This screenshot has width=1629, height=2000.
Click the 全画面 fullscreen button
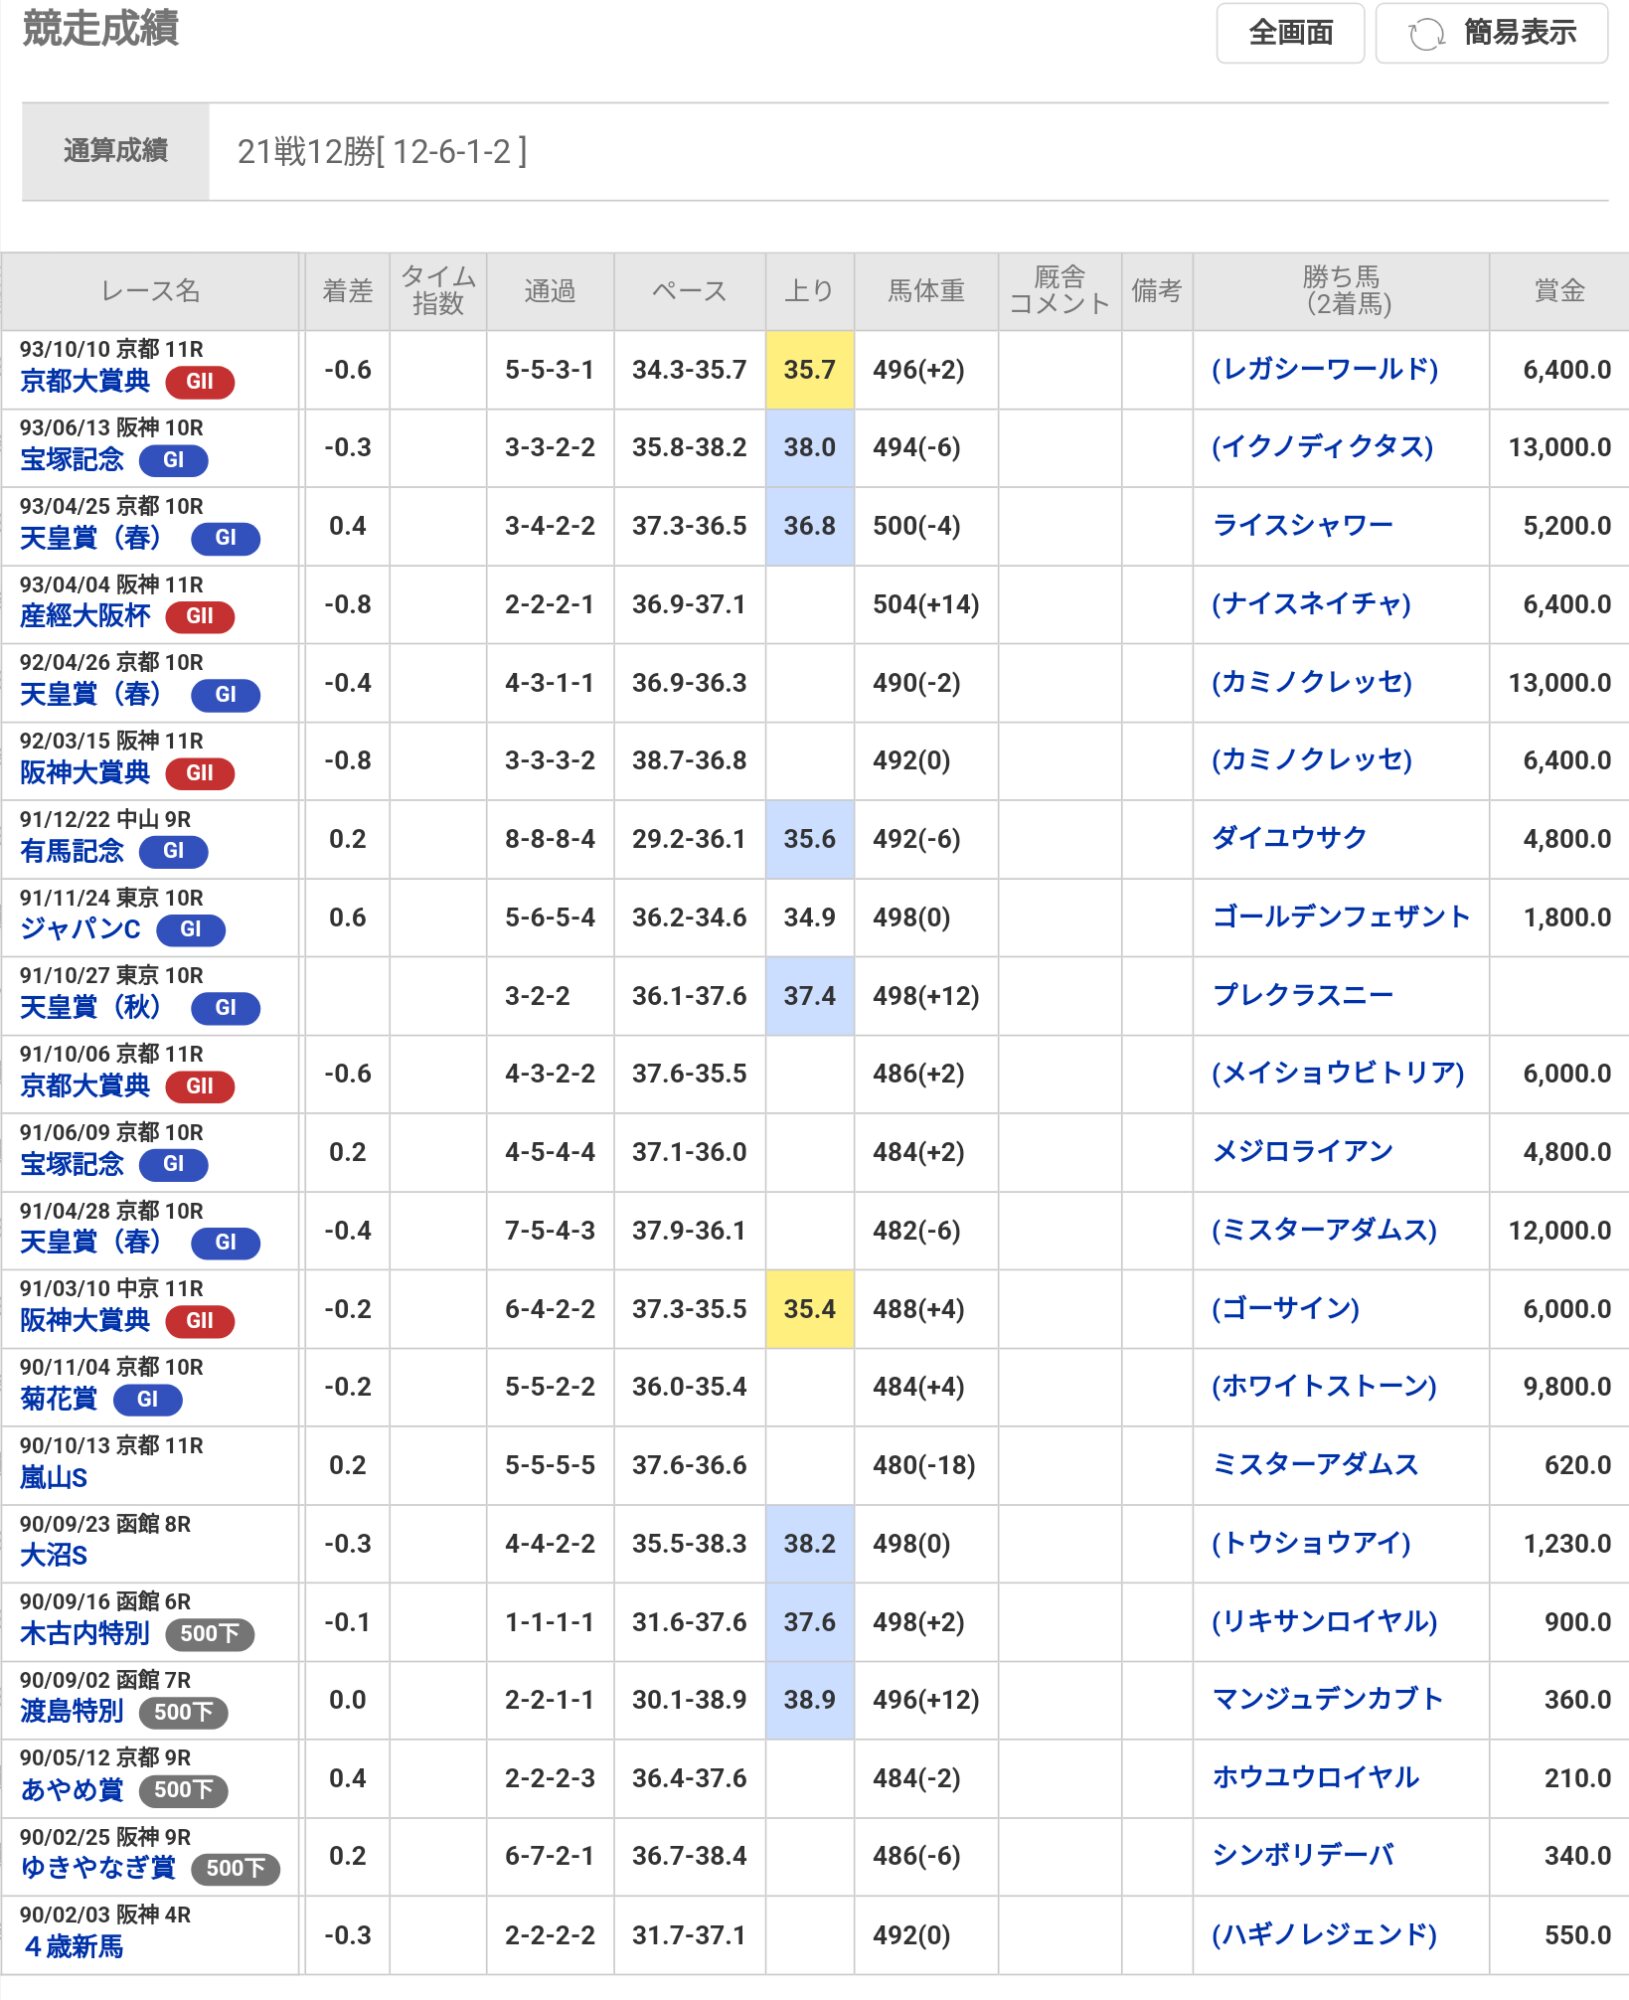coord(1289,33)
